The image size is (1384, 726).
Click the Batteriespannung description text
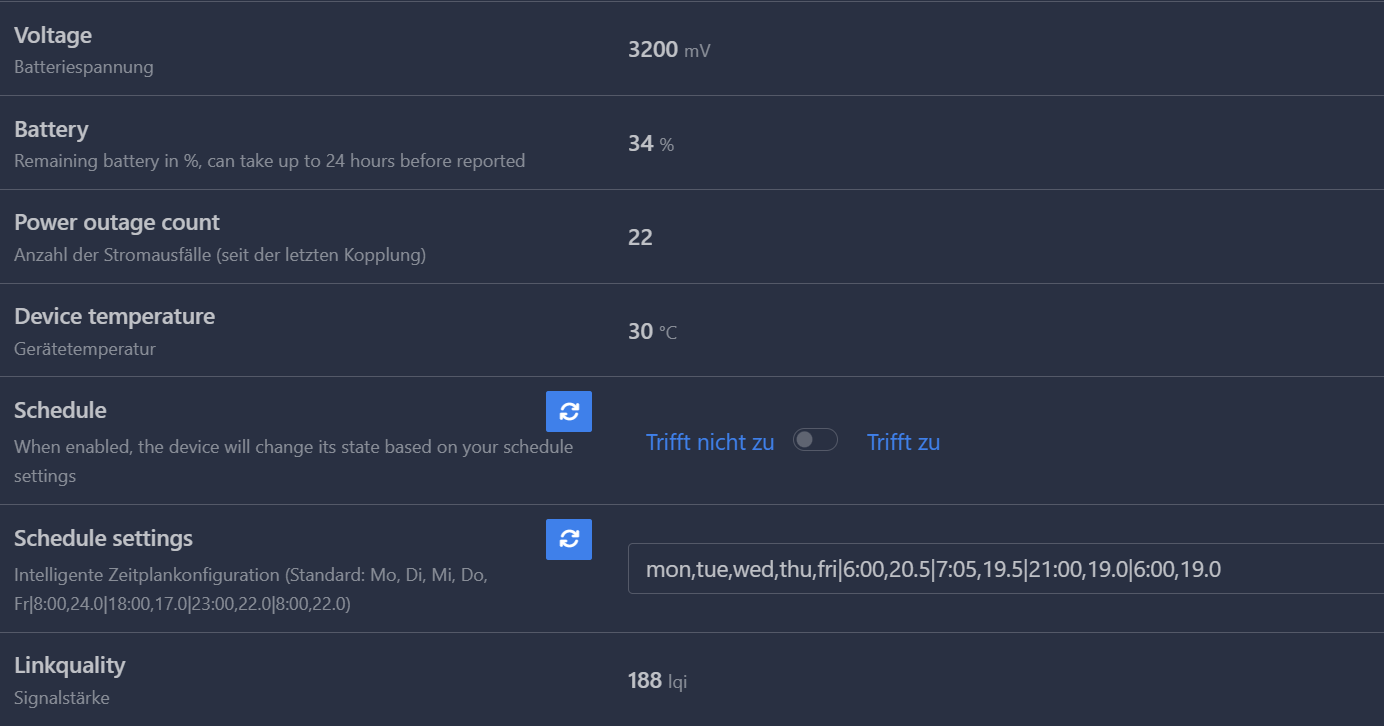(84, 67)
